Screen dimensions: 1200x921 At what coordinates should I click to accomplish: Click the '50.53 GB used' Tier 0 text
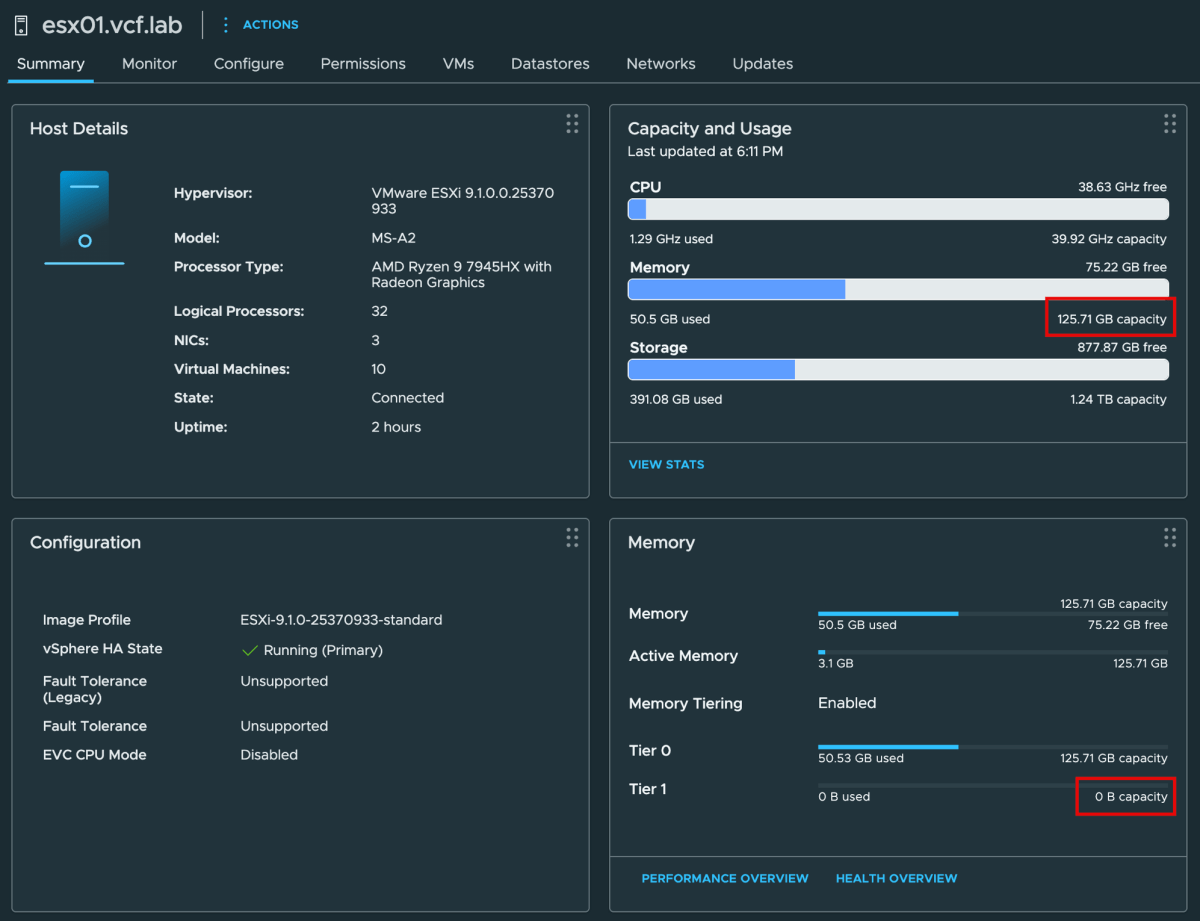[861, 758]
